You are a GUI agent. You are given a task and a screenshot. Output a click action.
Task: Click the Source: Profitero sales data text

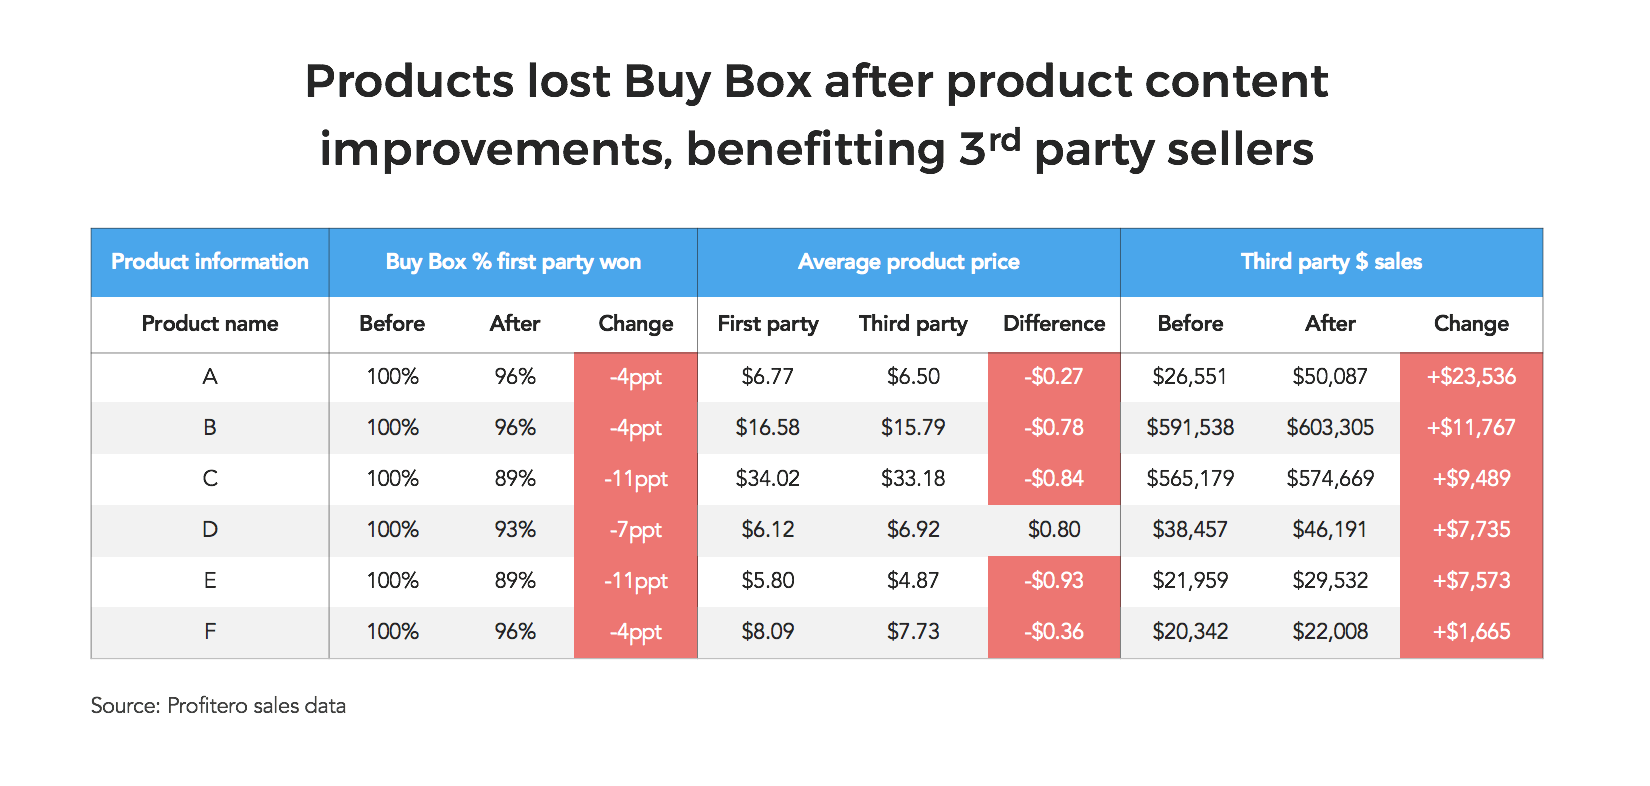coord(218,706)
